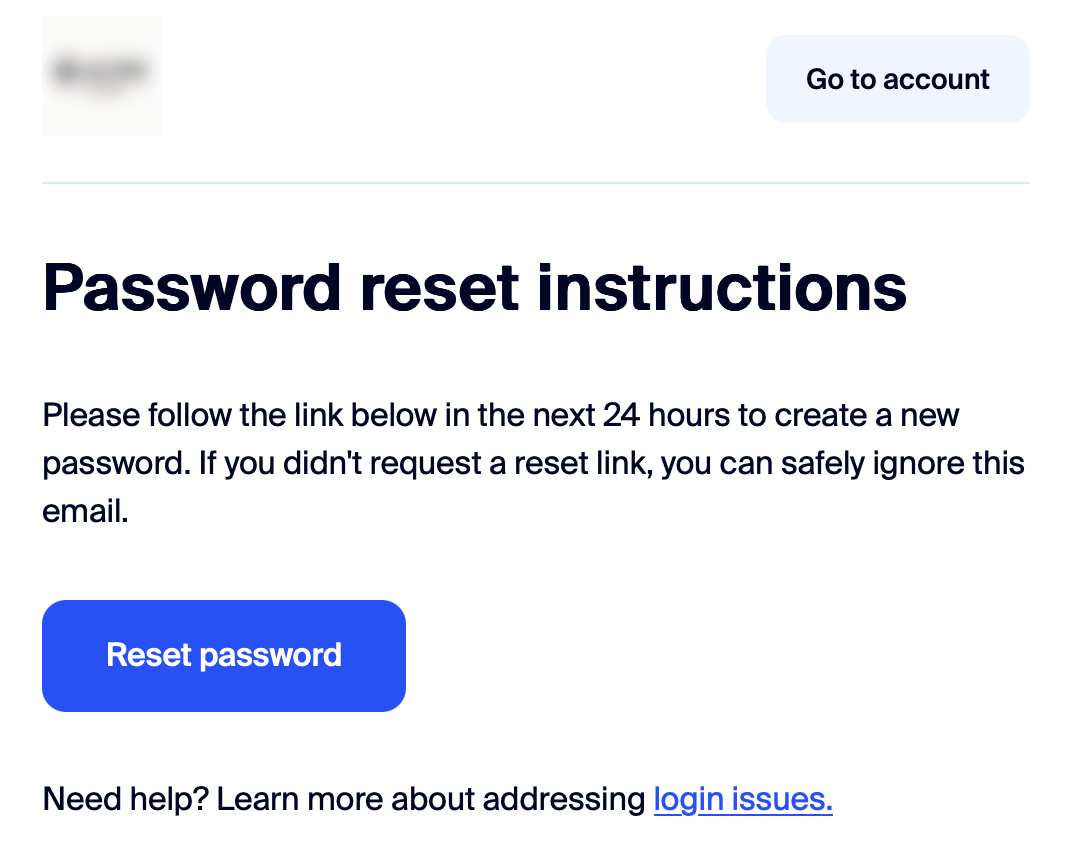Viewport: 1088px width, 864px height.
Task: Click the word 'email.' ending the paragraph
Action: (85, 513)
